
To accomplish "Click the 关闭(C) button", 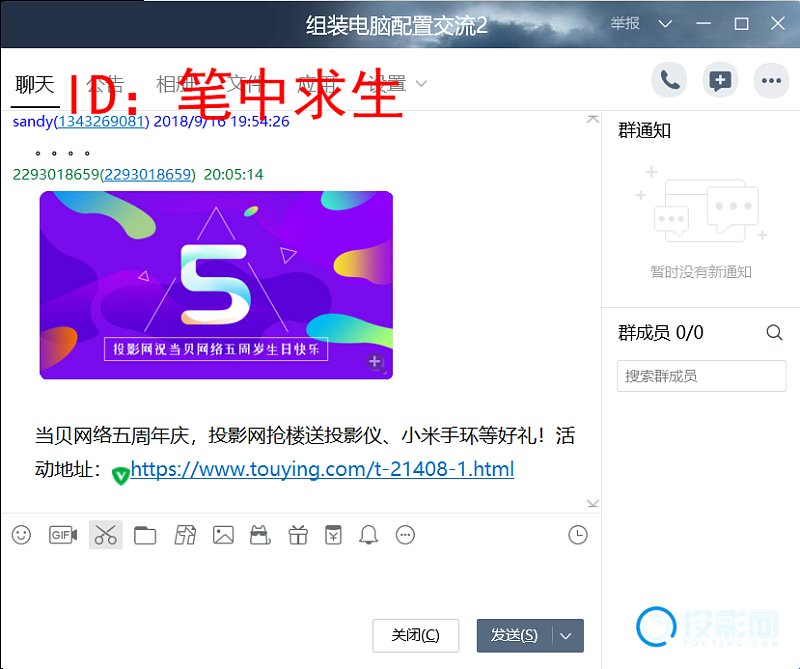I will 415,635.
